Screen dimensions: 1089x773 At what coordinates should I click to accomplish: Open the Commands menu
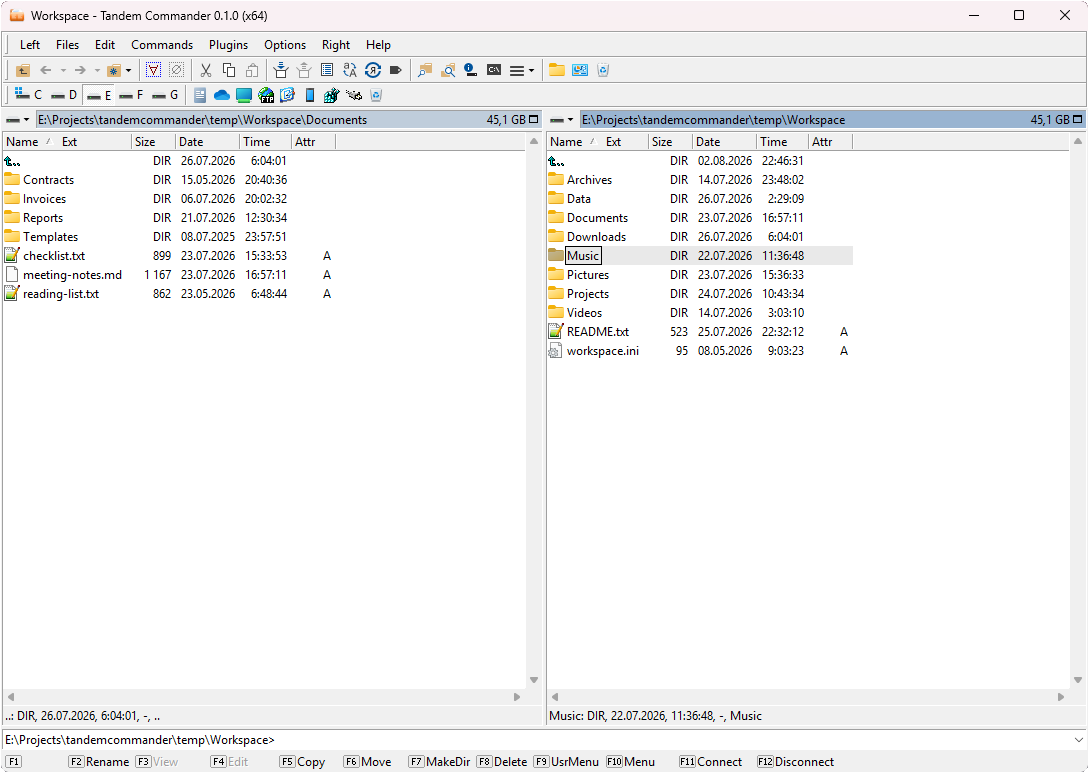162,44
